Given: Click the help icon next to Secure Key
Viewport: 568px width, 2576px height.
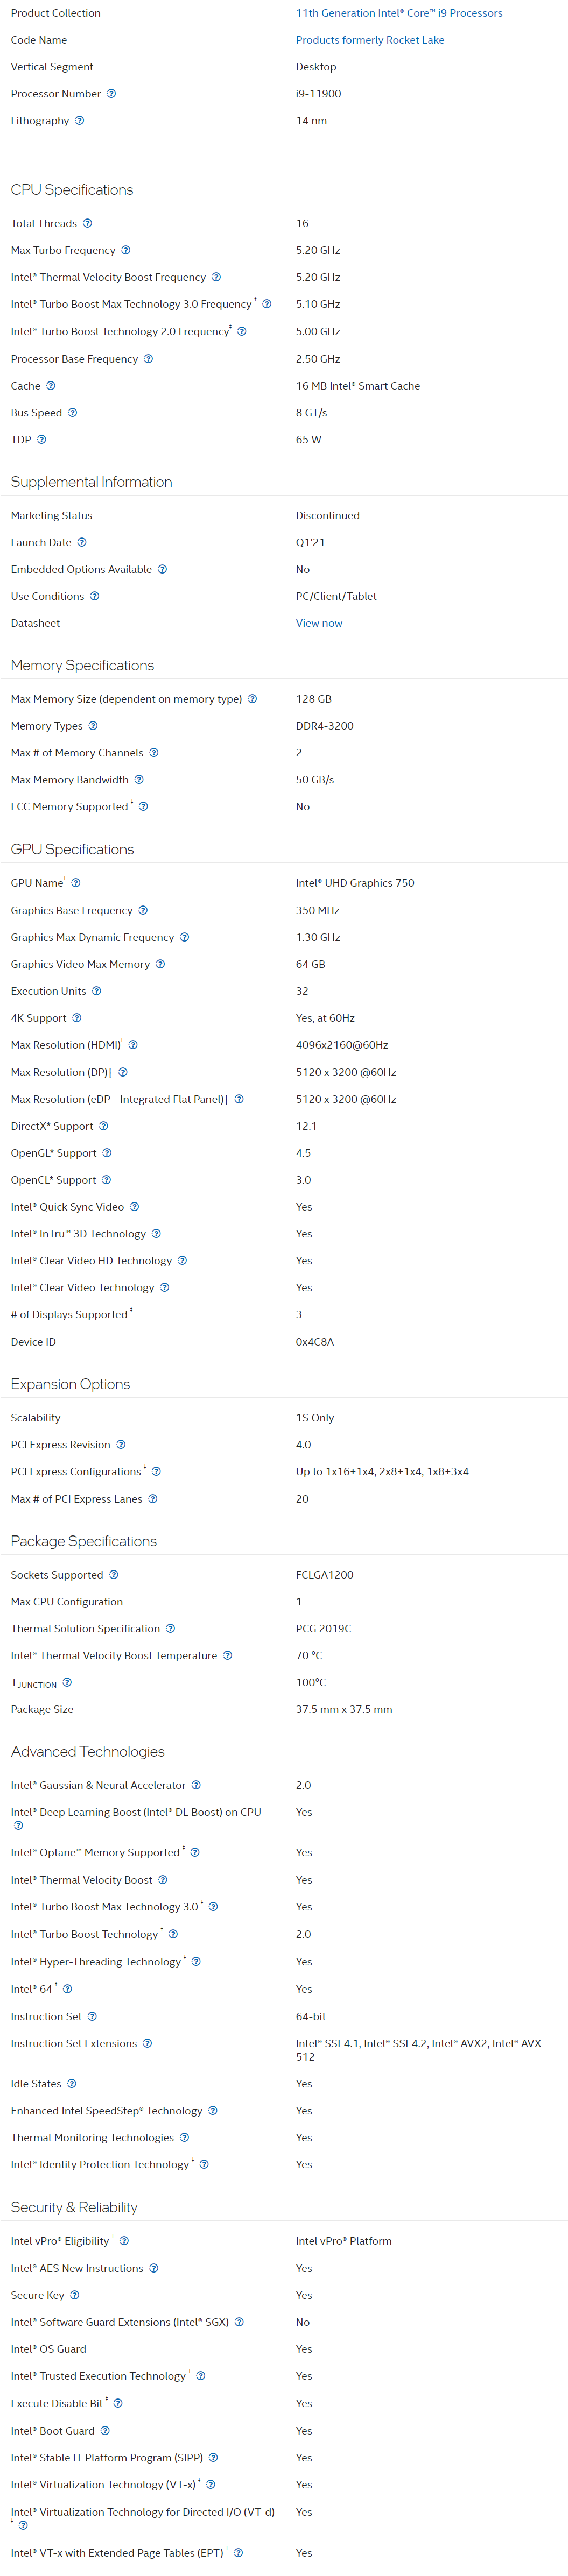Looking at the screenshot, I should coord(75,2295).
